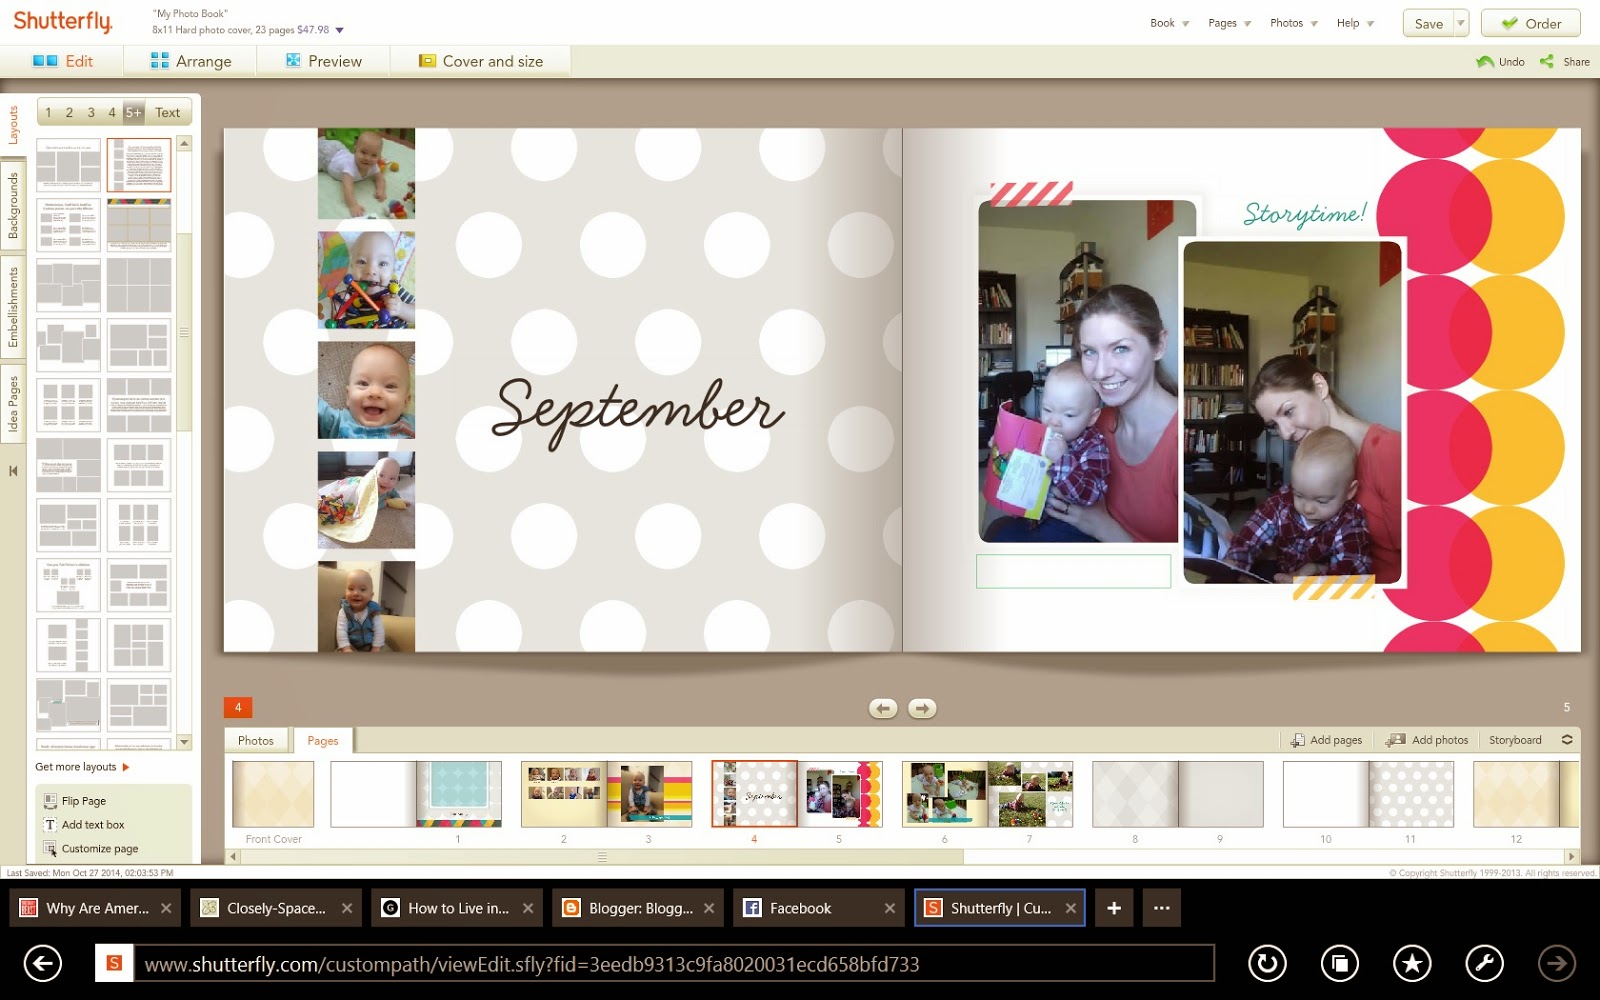Reload the page with the refresh button

1267,964
